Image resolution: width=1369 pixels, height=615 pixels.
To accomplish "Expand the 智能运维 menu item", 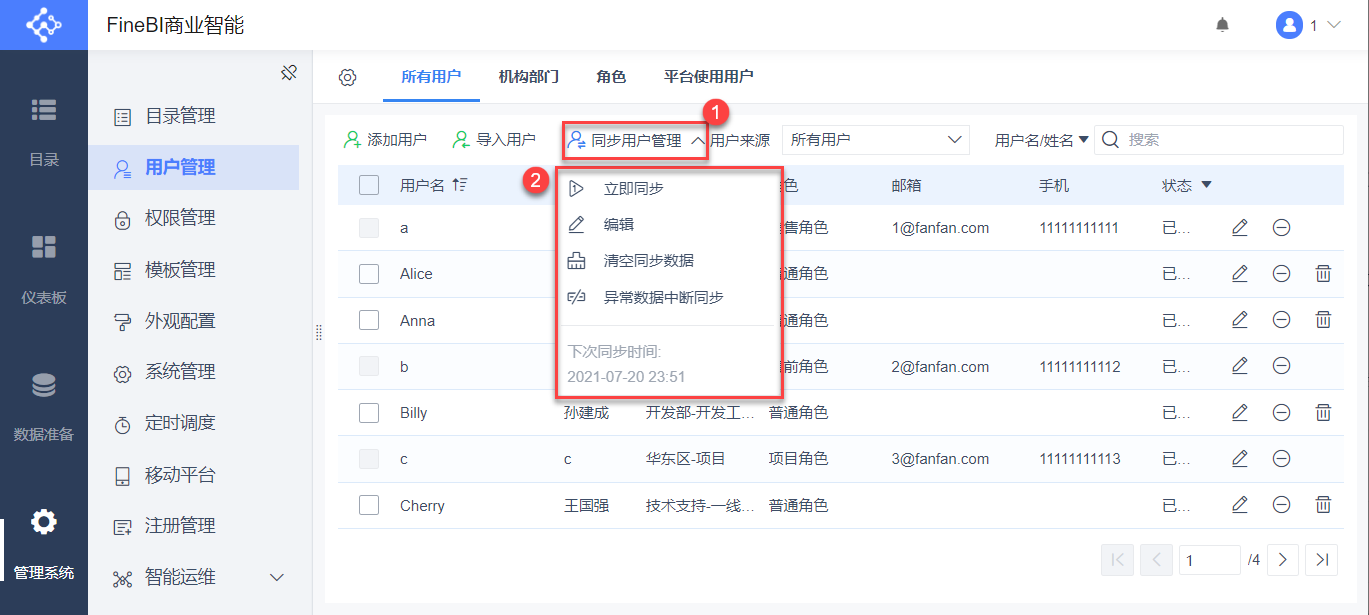I will (x=277, y=577).
